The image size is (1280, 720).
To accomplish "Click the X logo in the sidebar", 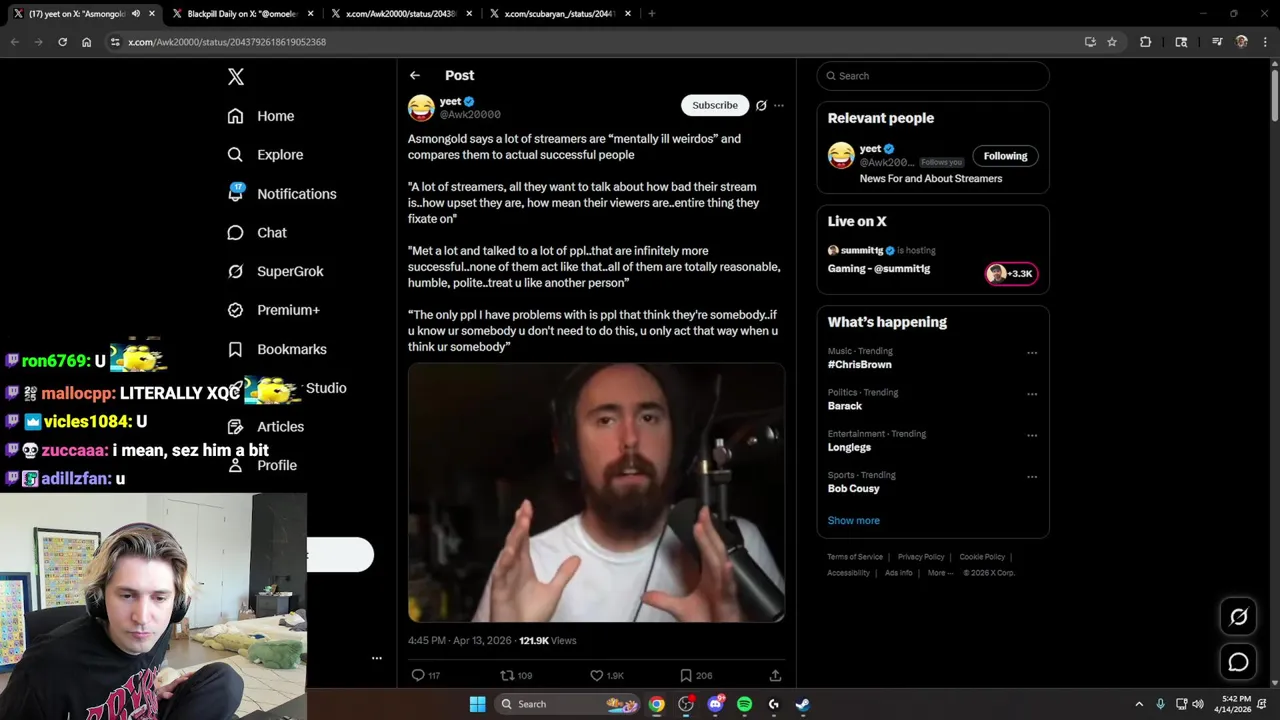I will coord(236,77).
